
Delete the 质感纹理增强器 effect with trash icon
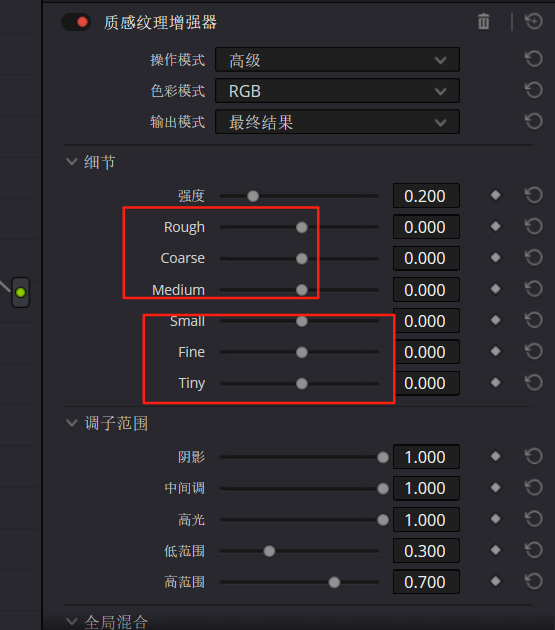coord(483,22)
